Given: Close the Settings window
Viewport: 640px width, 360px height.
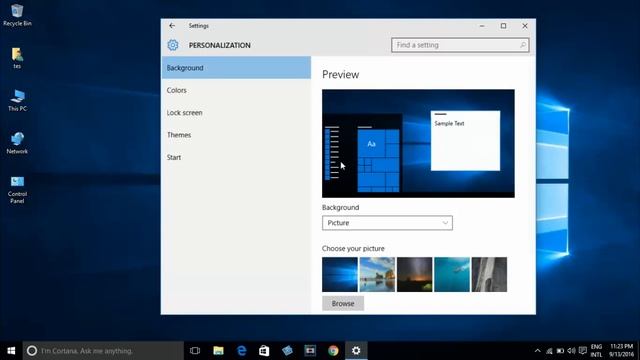Looking at the screenshot, I should pos(525,26).
